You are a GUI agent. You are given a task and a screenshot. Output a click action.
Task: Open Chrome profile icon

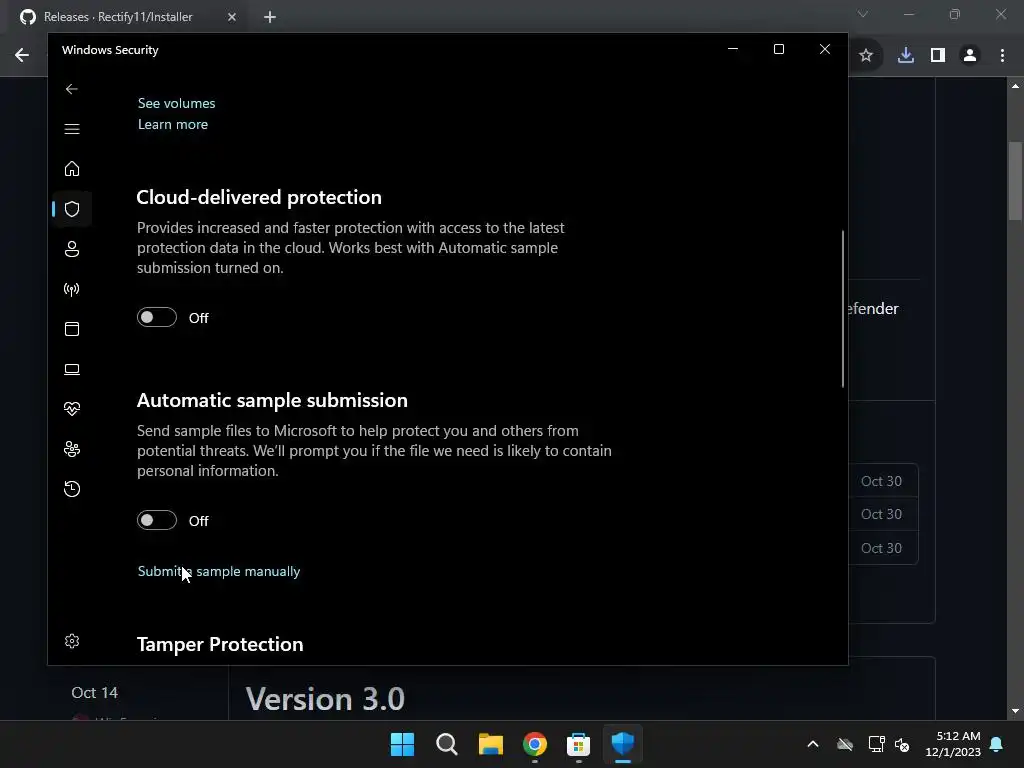[970, 56]
